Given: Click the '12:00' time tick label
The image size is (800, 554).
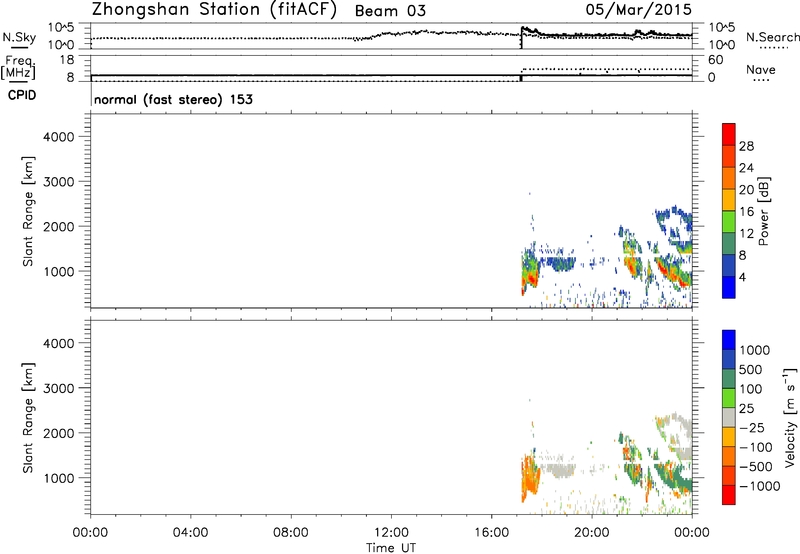Looking at the screenshot, I should click(391, 533).
